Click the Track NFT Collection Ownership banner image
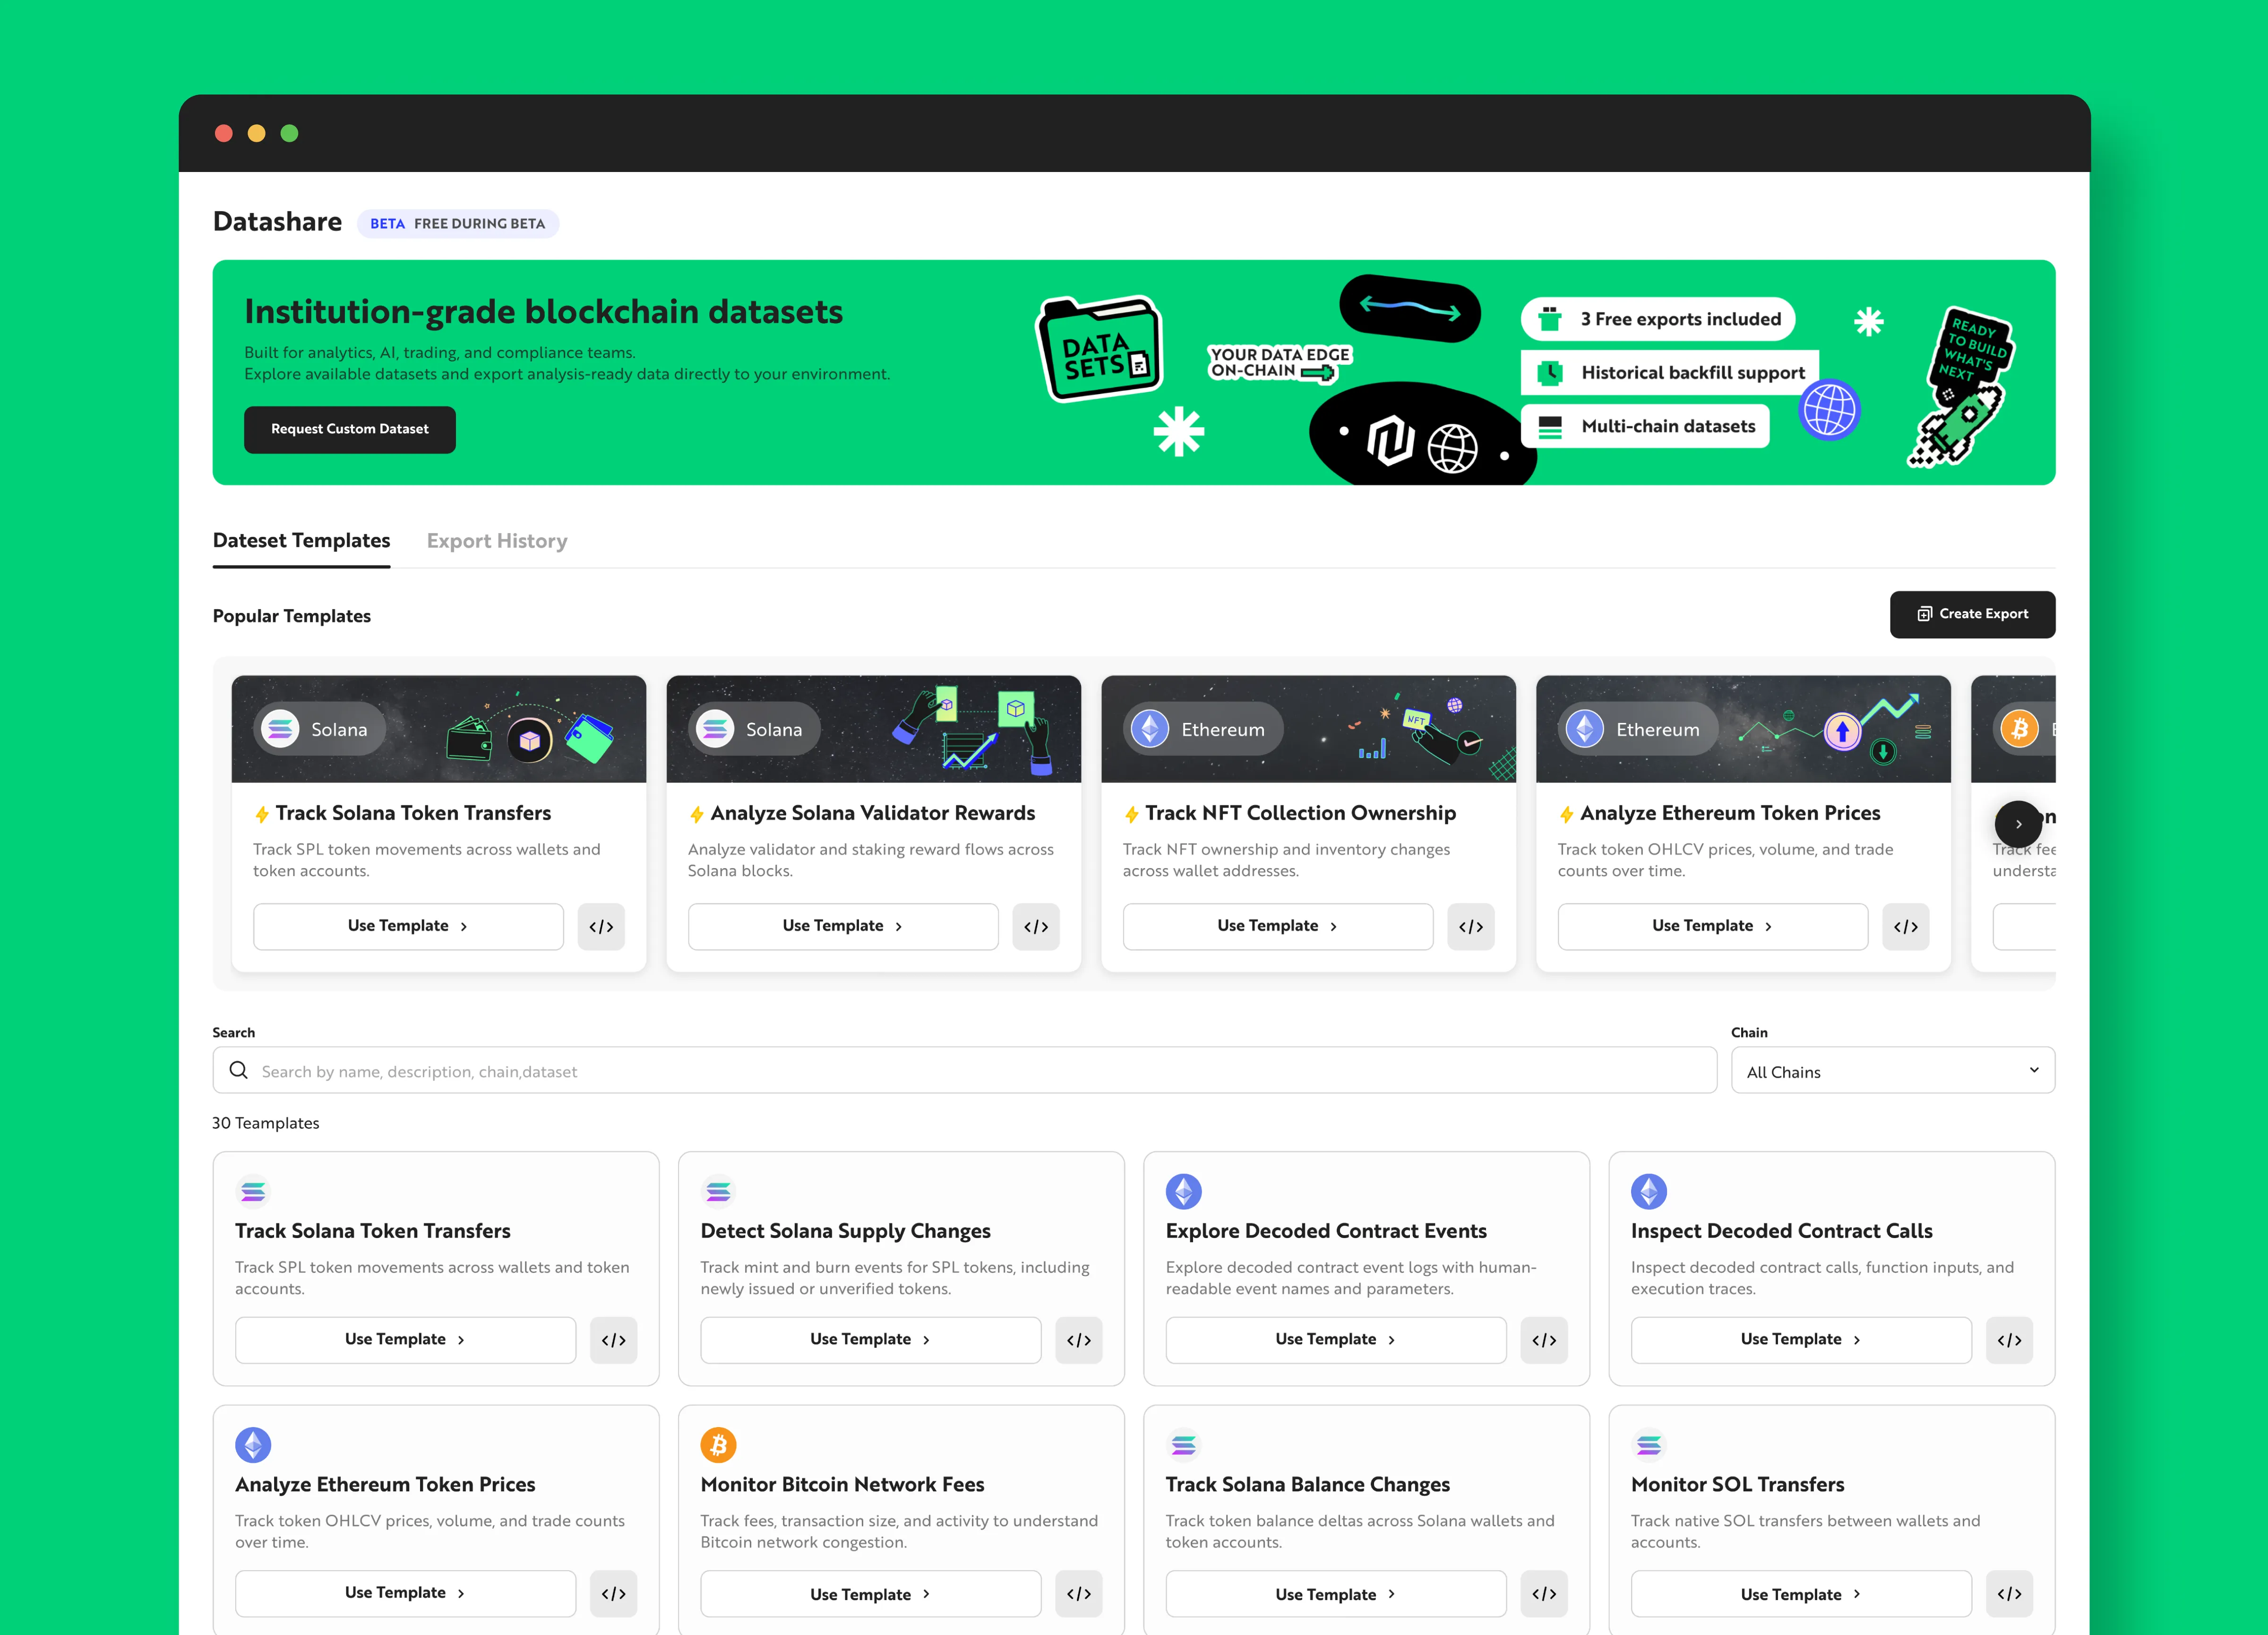The image size is (2268, 1635). pos(1309,729)
